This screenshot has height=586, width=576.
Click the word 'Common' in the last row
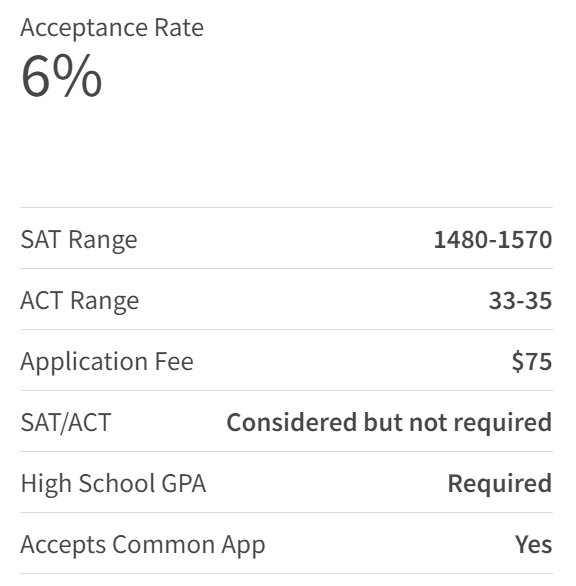click(164, 544)
